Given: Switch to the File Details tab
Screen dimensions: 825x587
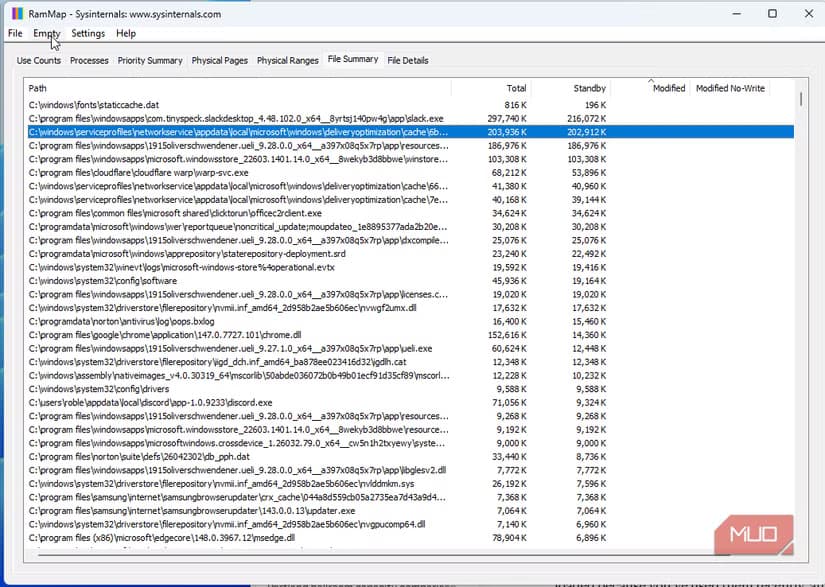Looking at the screenshot, I should point(408,60).
